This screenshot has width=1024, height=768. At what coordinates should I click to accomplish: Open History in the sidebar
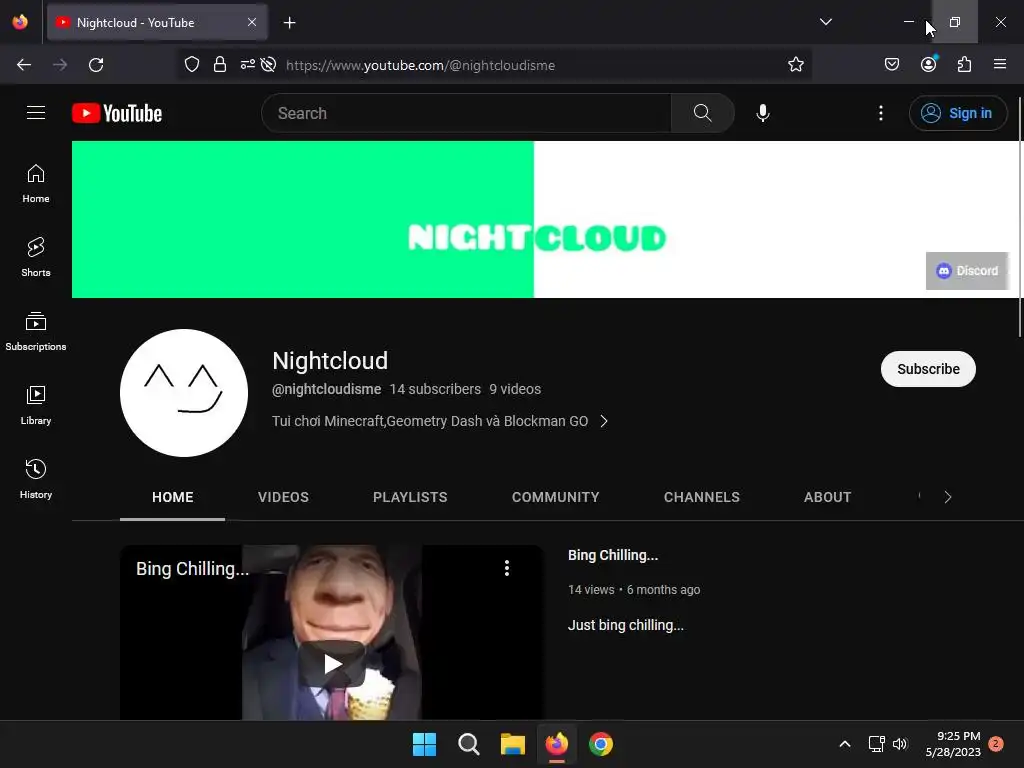[36, 479]
